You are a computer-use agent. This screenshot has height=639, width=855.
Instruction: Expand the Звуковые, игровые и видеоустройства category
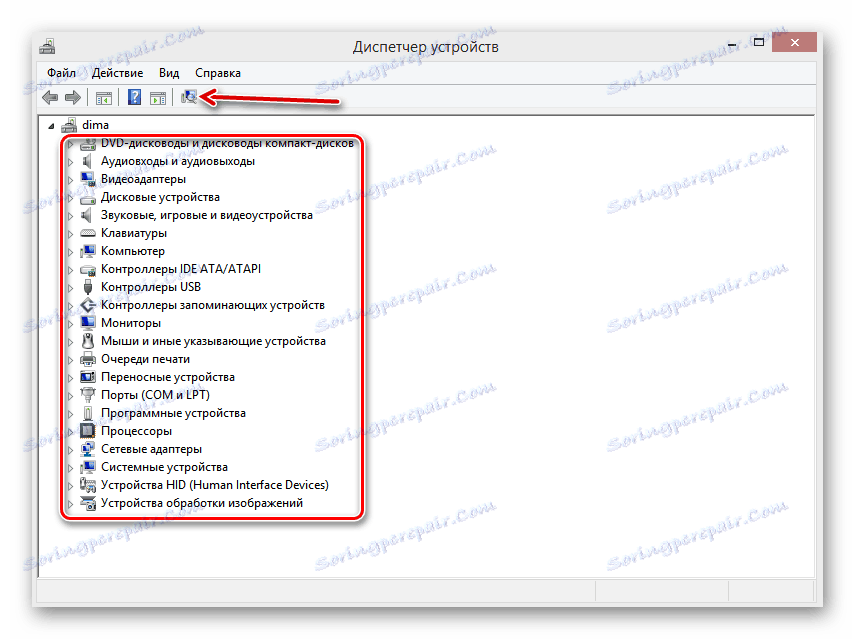point(70,214)
